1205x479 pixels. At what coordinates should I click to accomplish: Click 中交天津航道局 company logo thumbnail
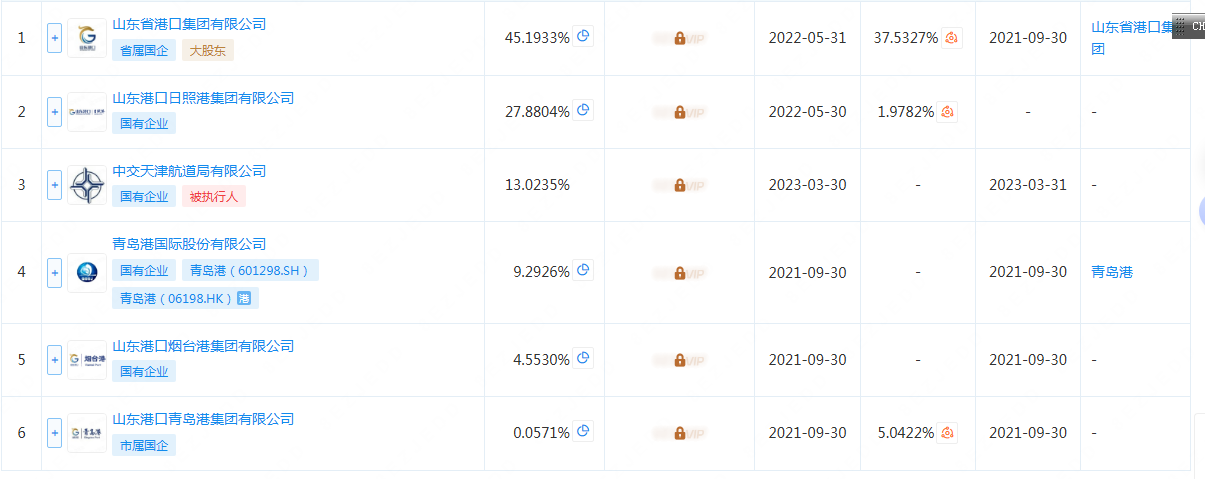[x=87, y=185]
